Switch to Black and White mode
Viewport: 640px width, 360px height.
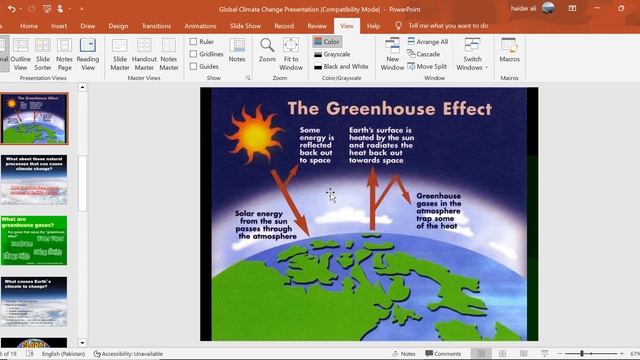point(341,66)
